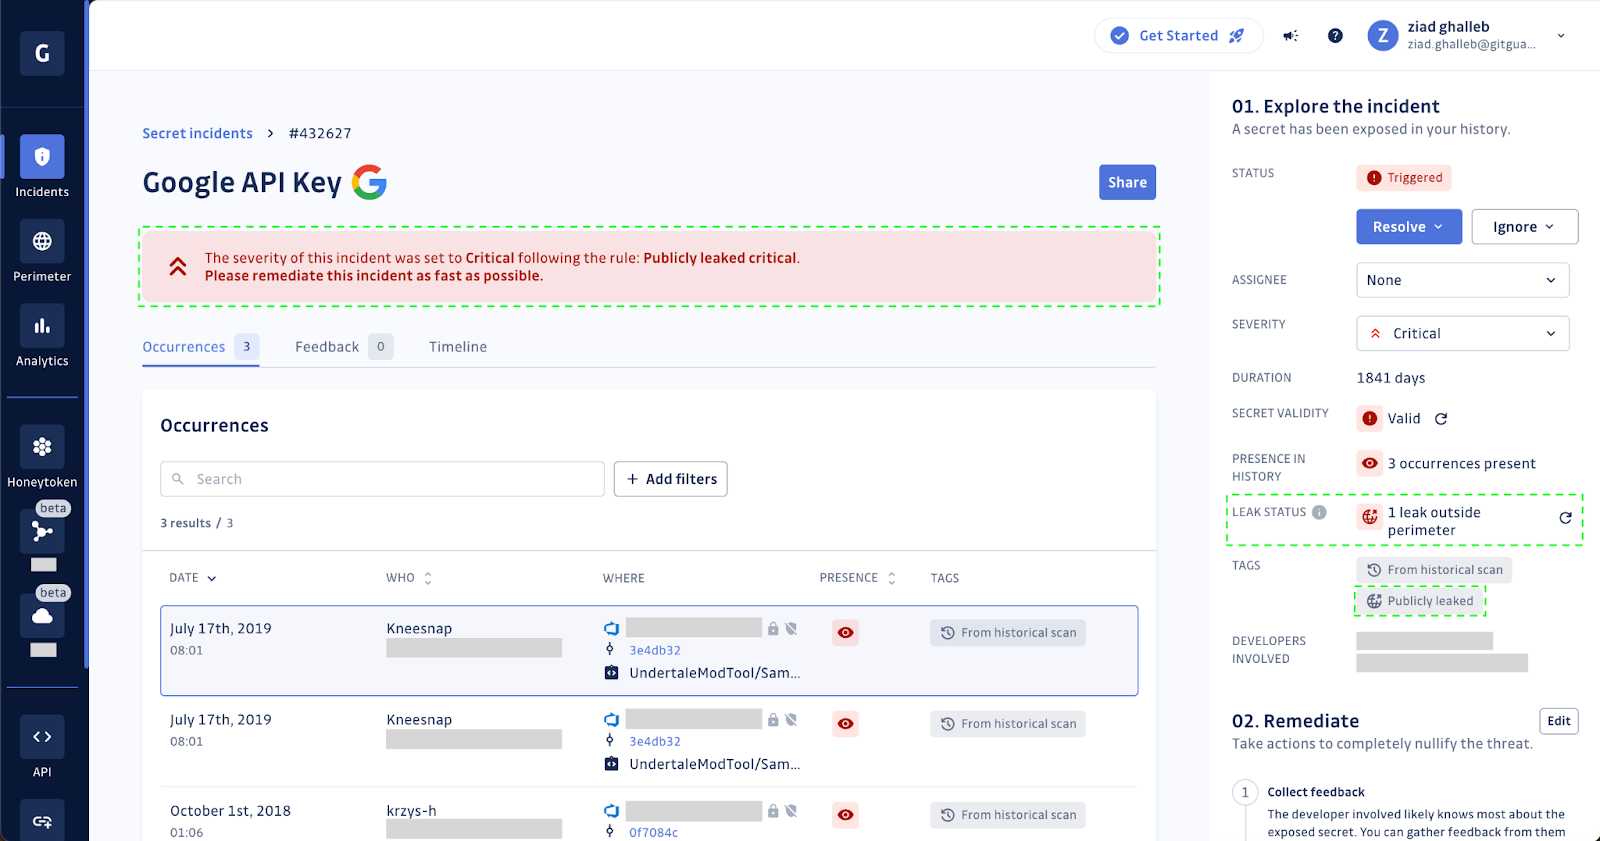
Task: Open the Ignore dropdown button
Action: [1524, 227]
